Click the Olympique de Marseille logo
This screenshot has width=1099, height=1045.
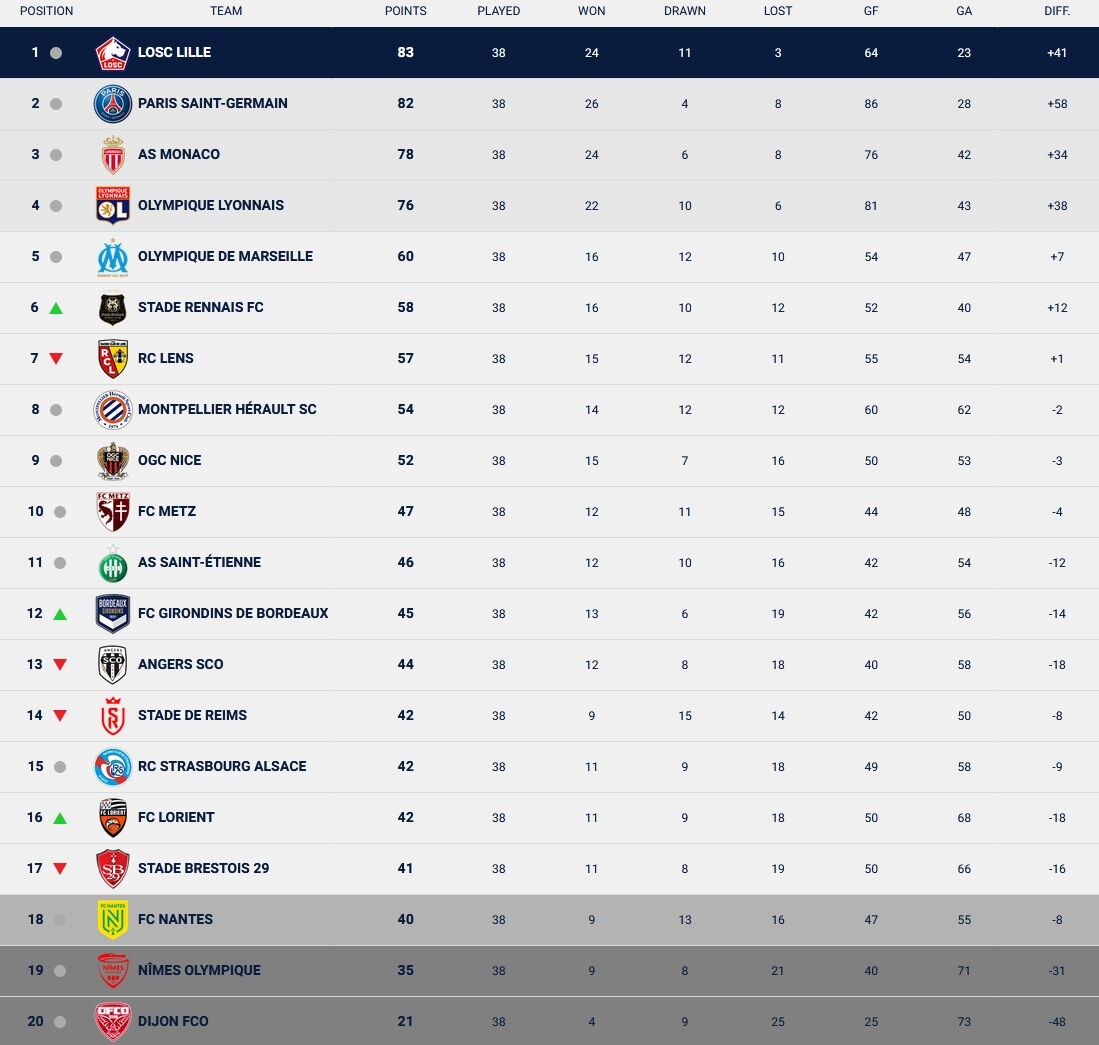[x=112, y=257]
